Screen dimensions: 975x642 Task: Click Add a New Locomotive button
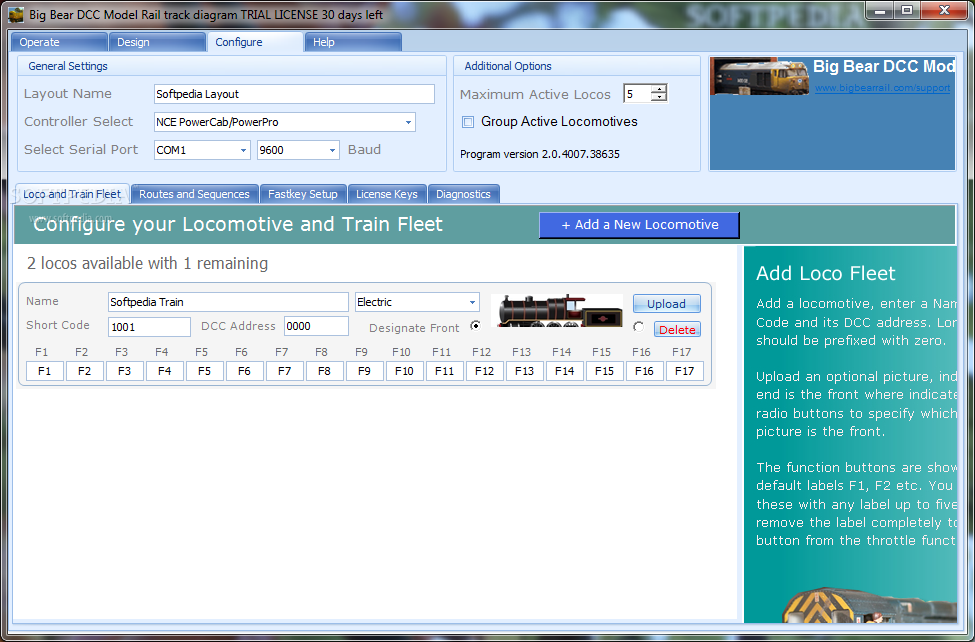point(639,225)
